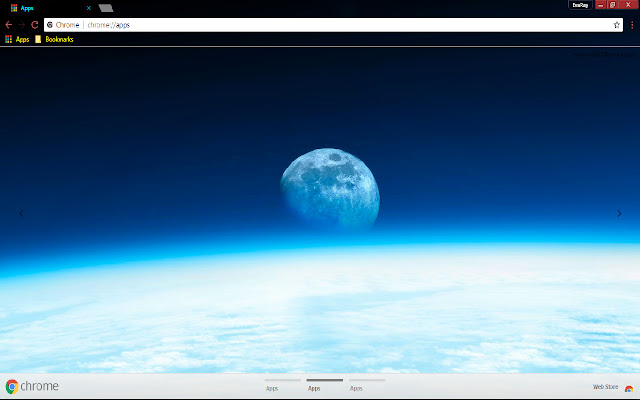
Task: Open the Bookmarks folder in the bookmarks bar
Action: pos(54,39)
